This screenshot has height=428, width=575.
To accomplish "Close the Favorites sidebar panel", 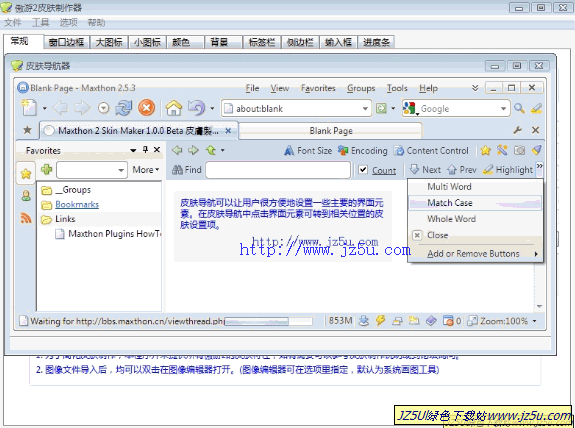I will 157,149.
